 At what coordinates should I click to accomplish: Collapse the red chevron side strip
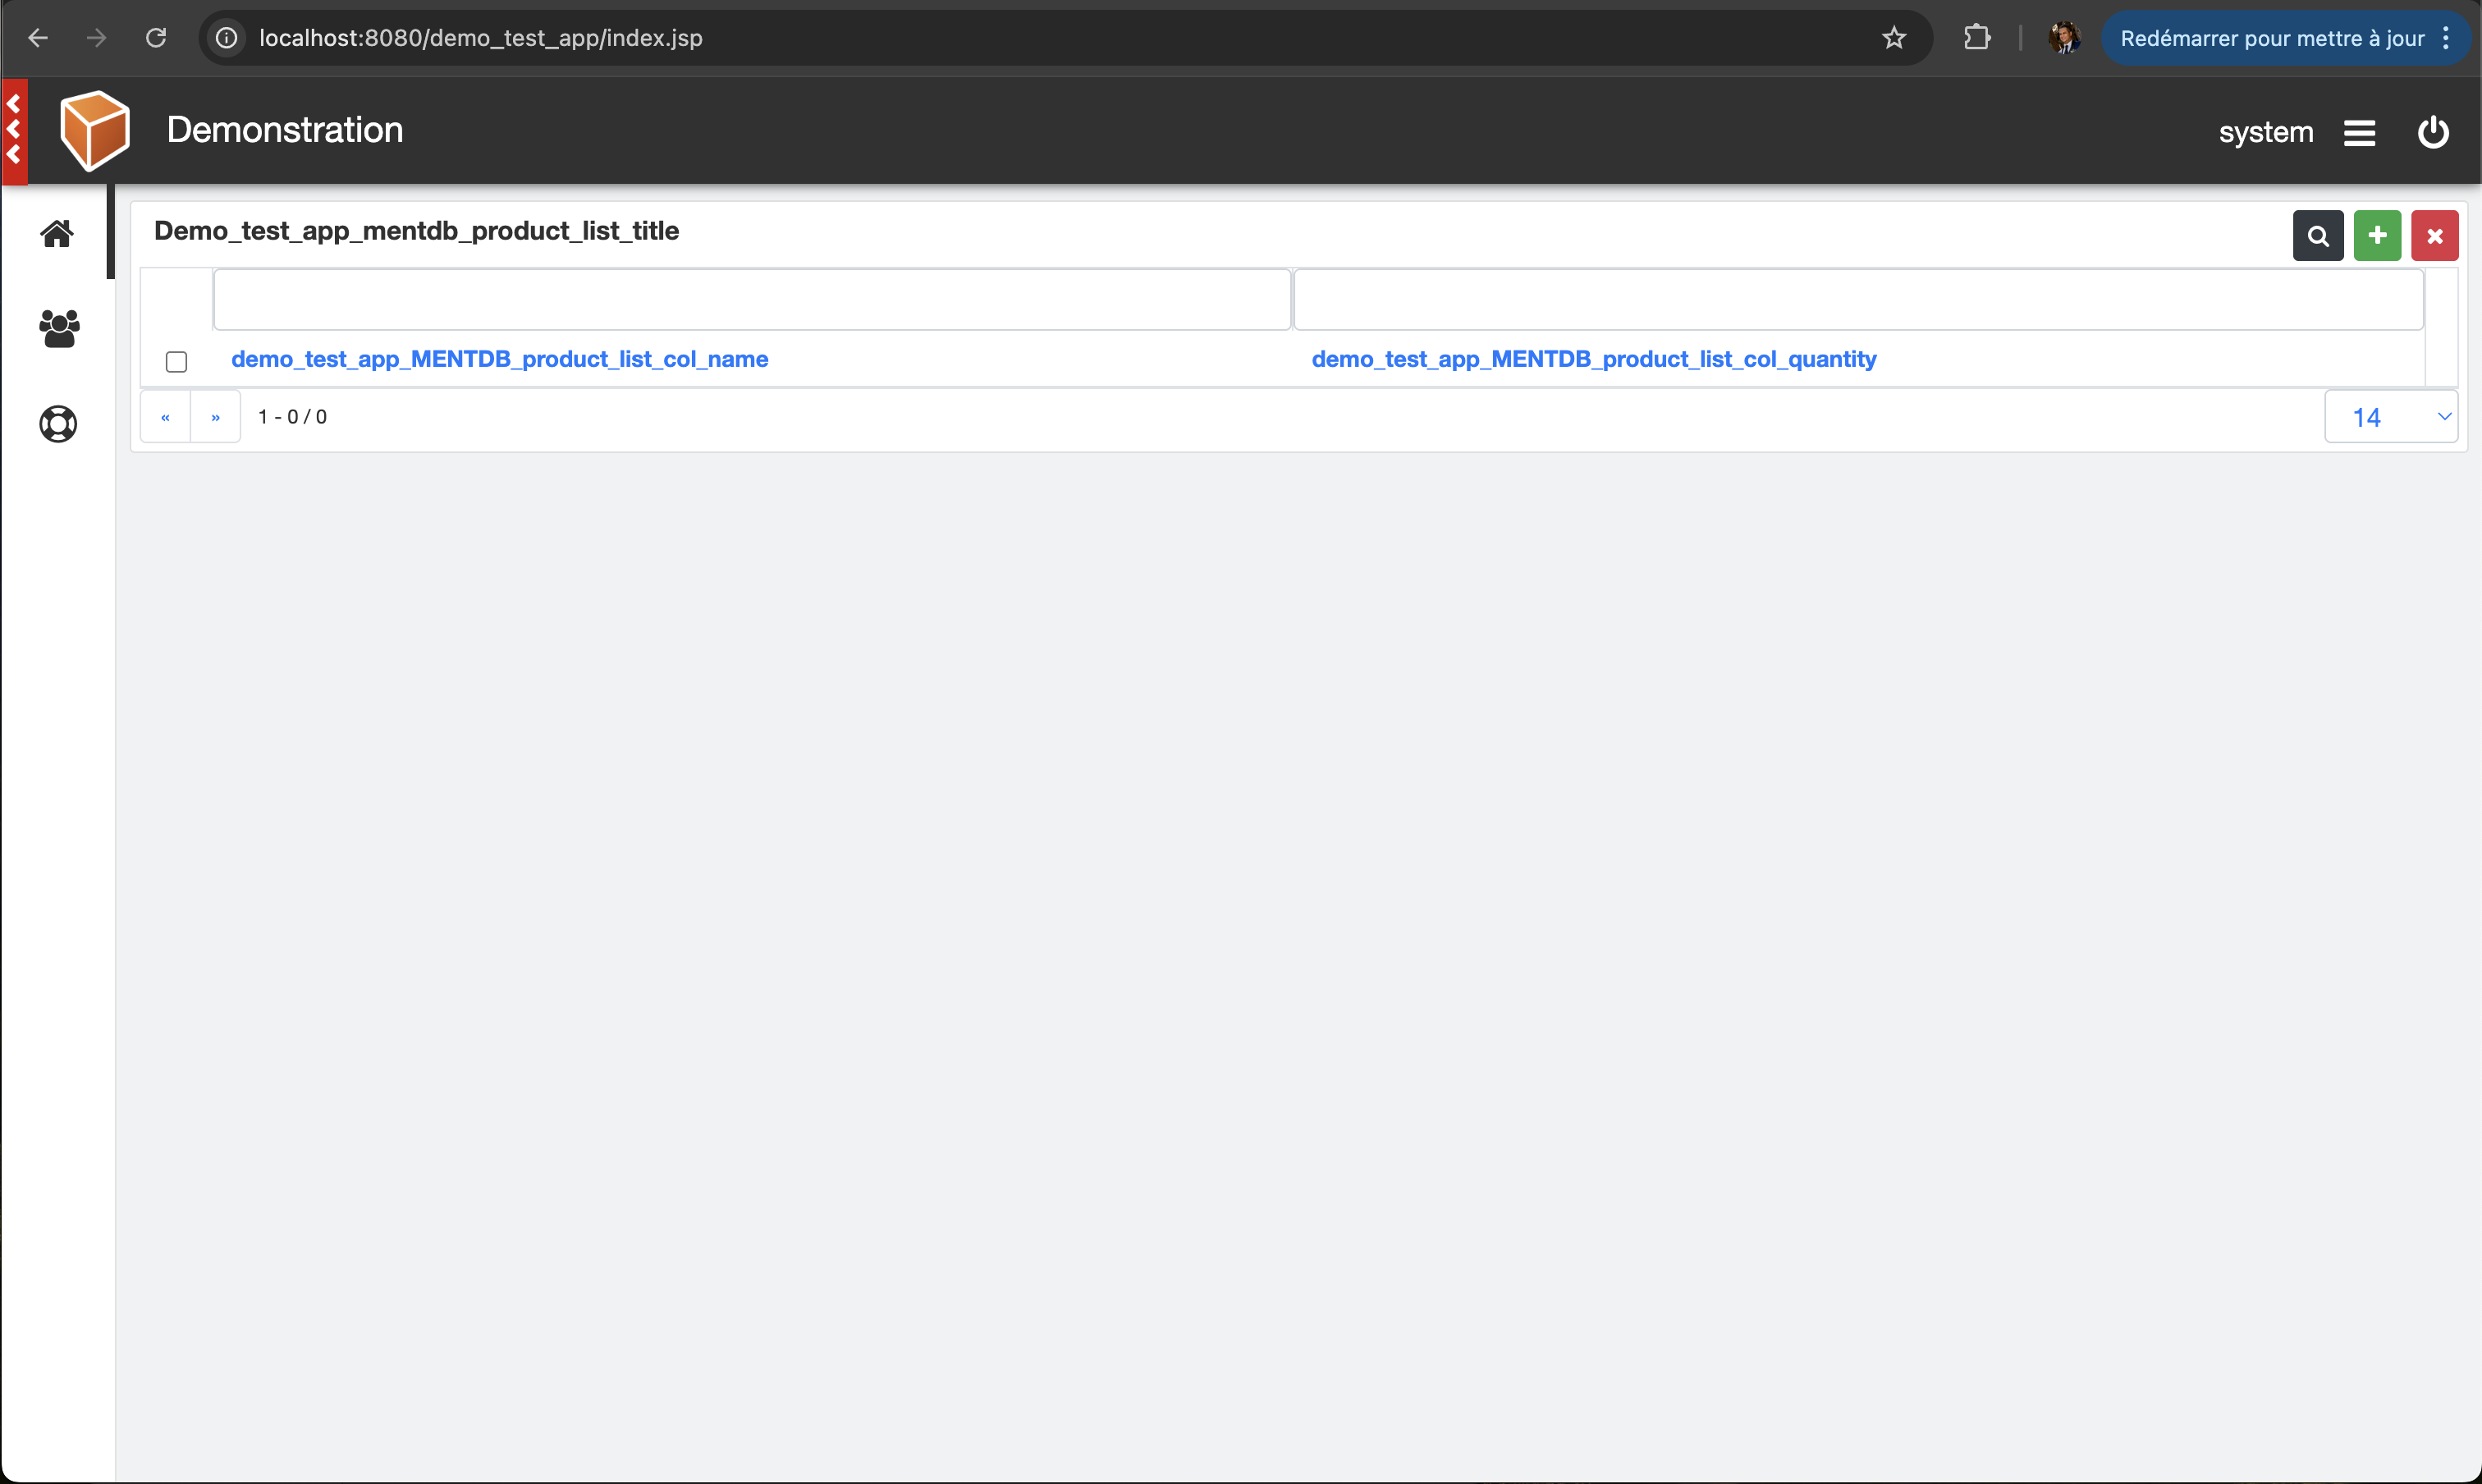[x=14, y=130]
